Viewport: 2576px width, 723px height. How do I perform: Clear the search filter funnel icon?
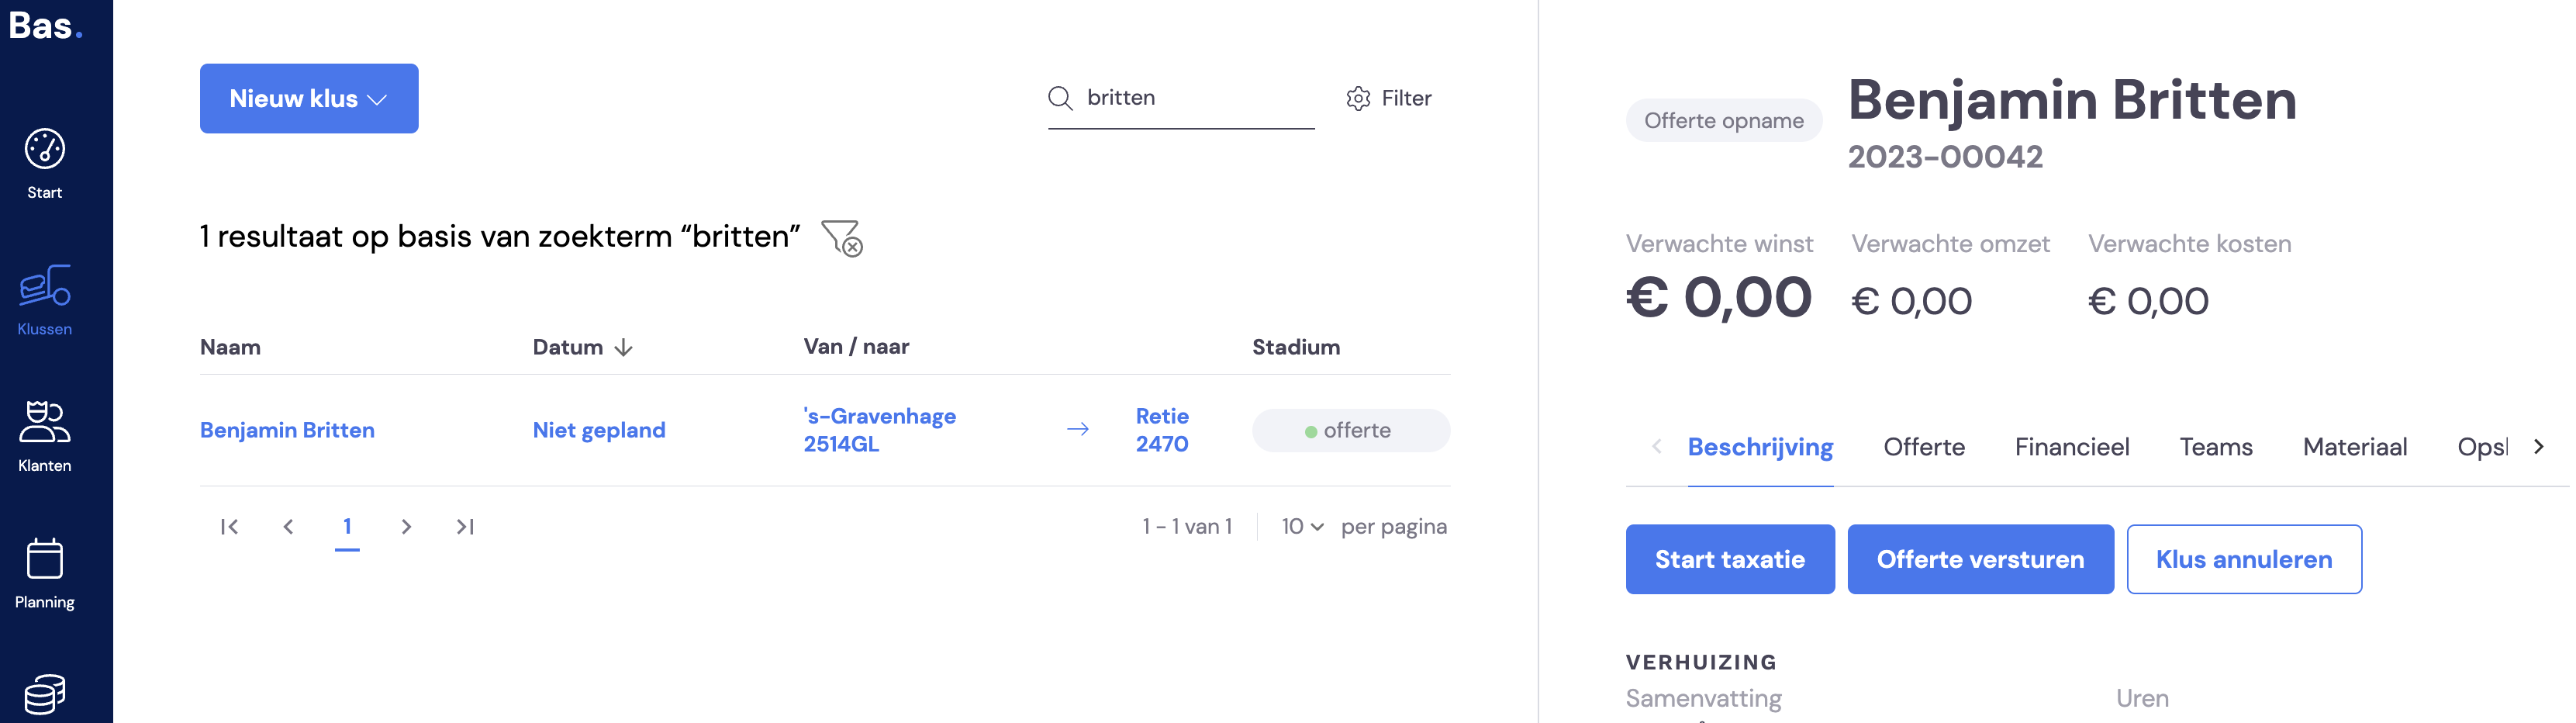841,238
